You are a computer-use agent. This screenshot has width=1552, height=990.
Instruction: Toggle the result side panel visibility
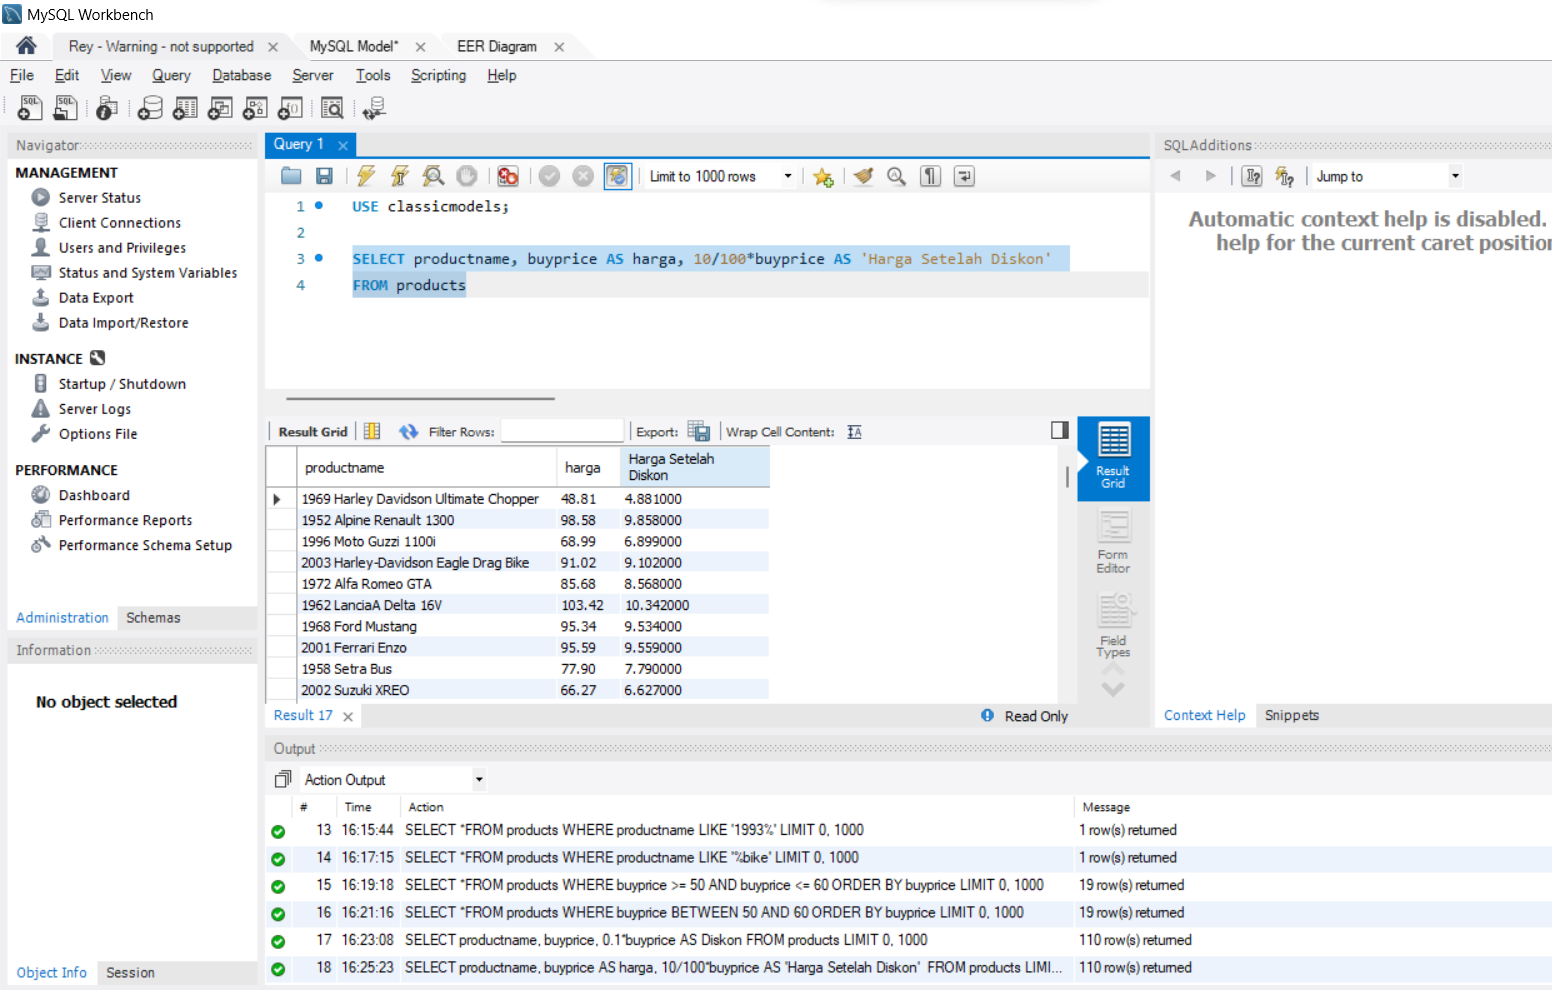click(1060, 430)
